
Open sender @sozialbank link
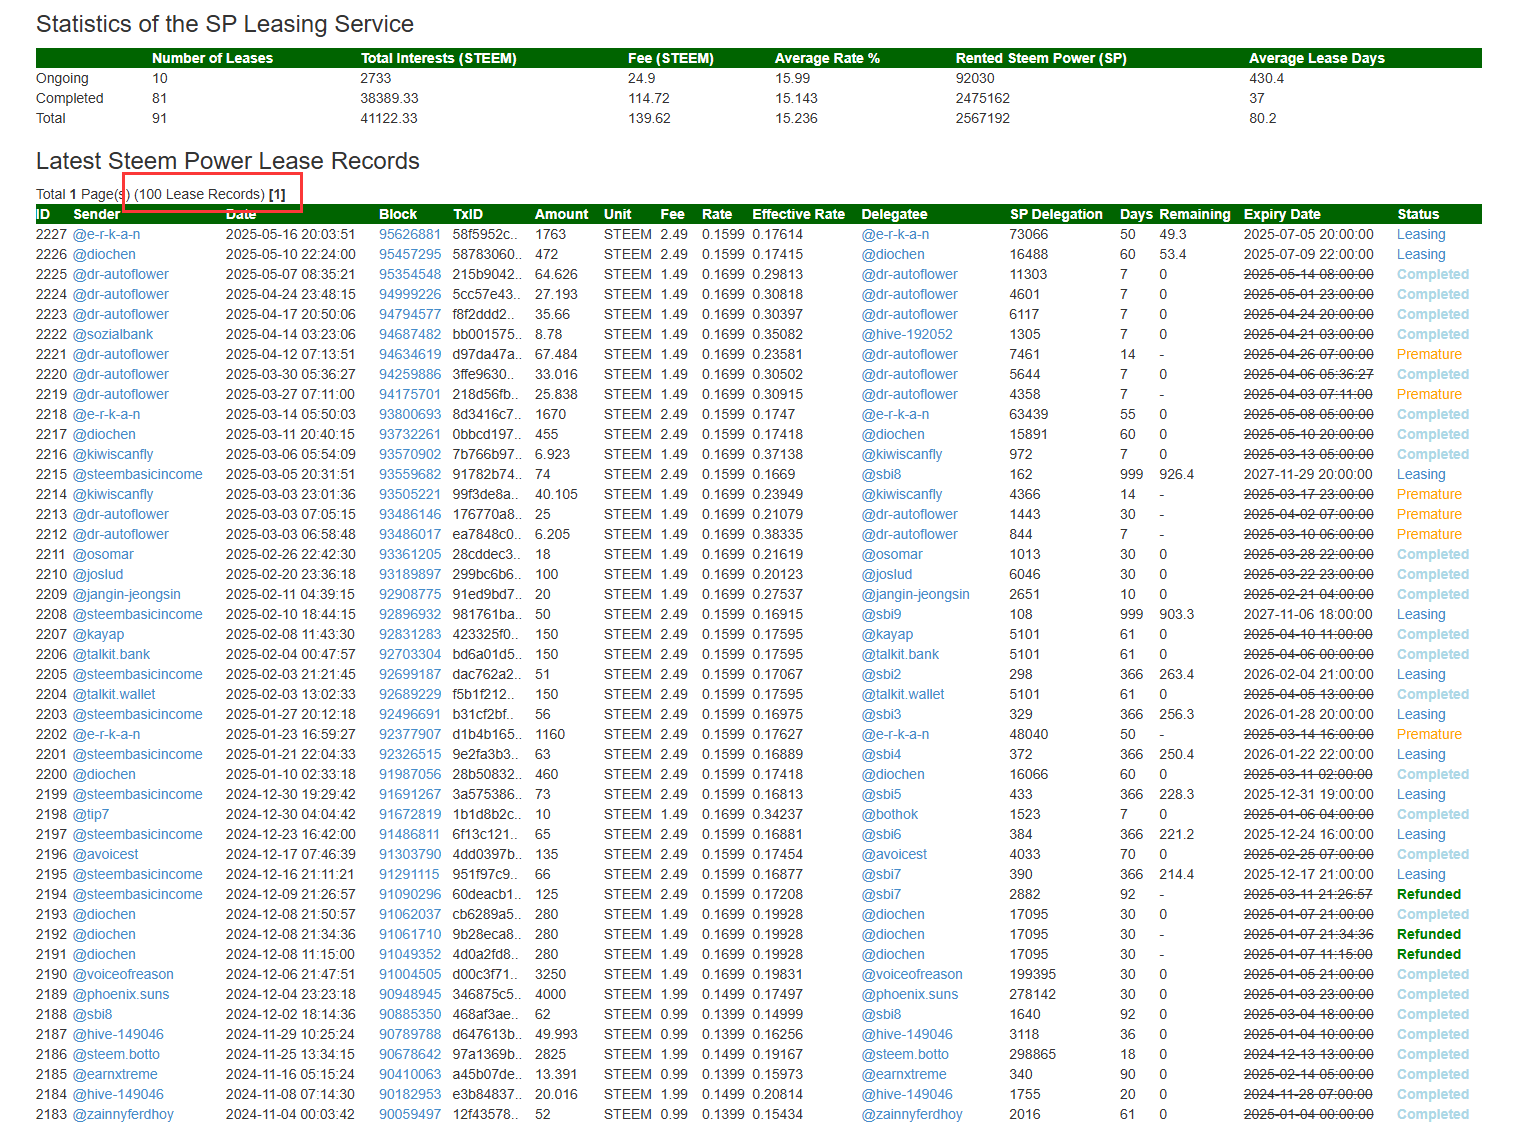click(x=113, y=334)
